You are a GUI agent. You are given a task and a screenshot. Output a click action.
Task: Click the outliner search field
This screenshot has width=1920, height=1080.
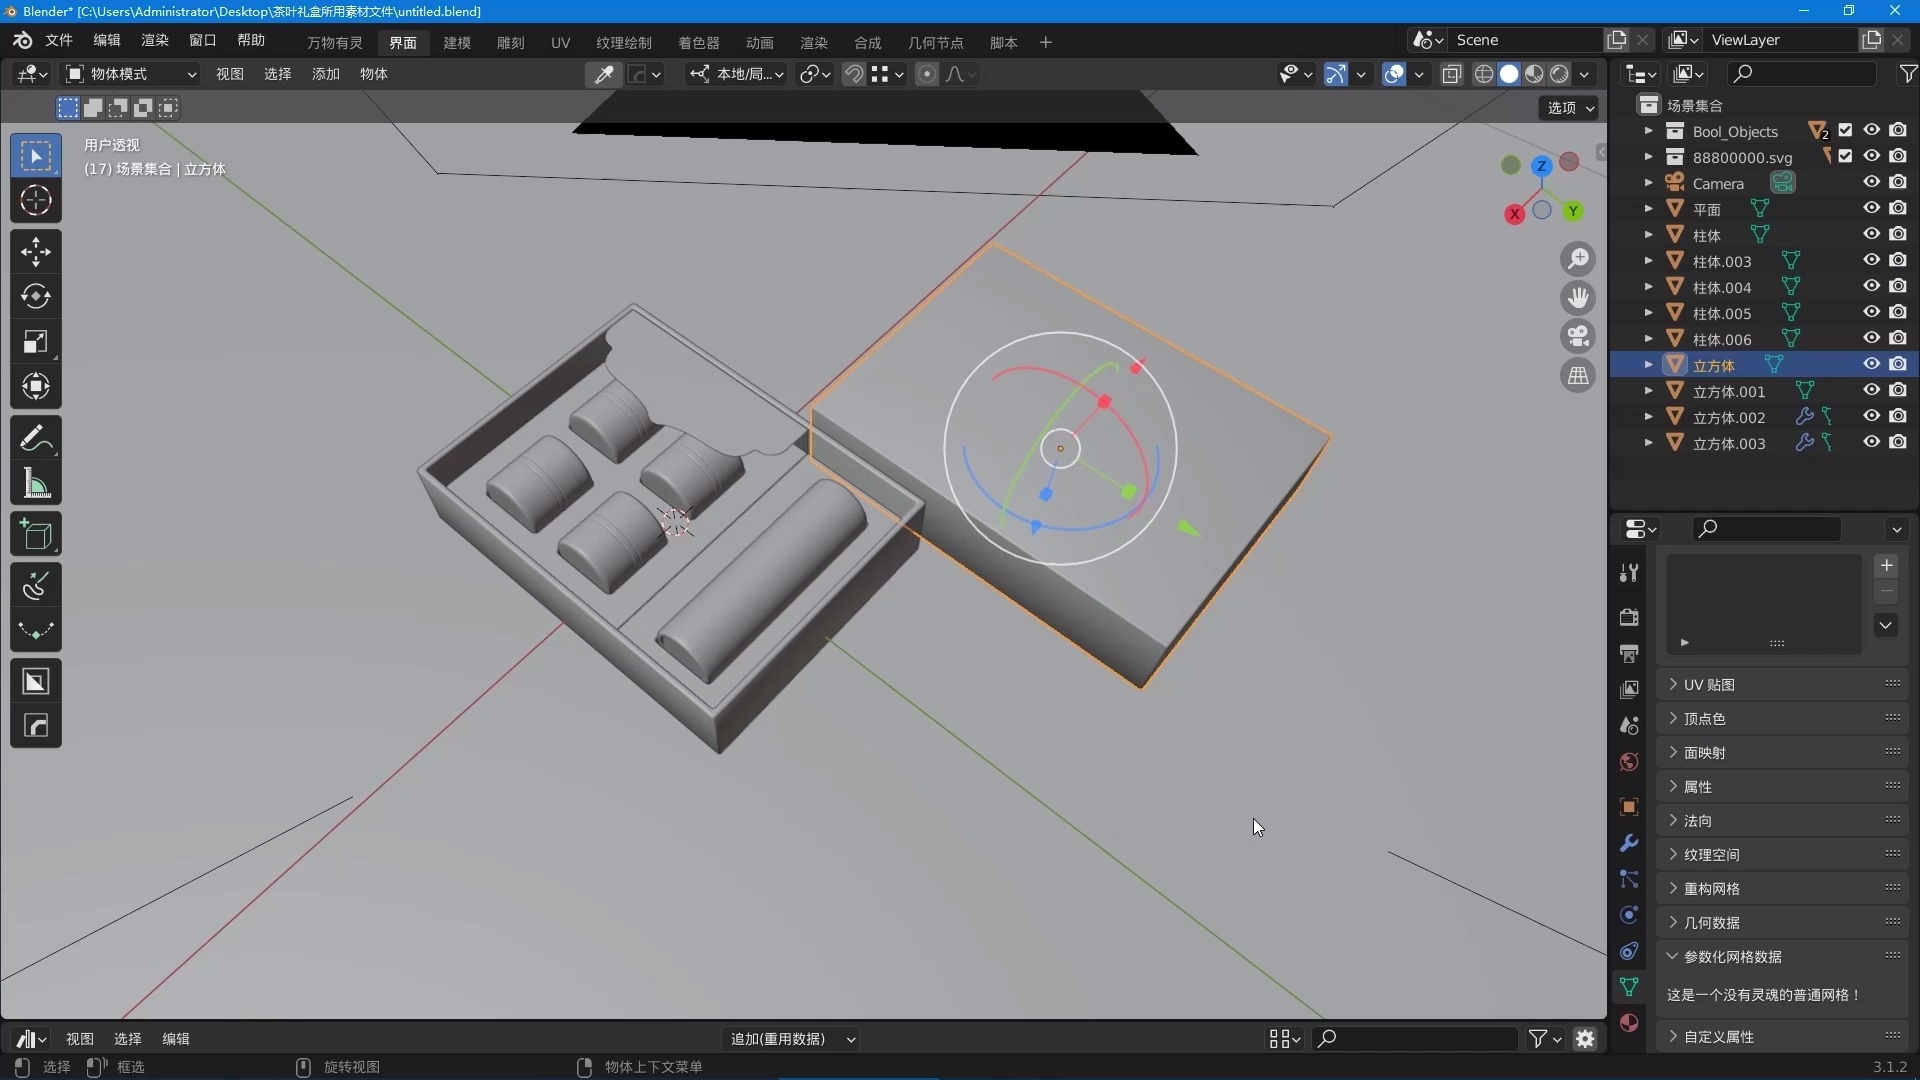point(1802,74)
